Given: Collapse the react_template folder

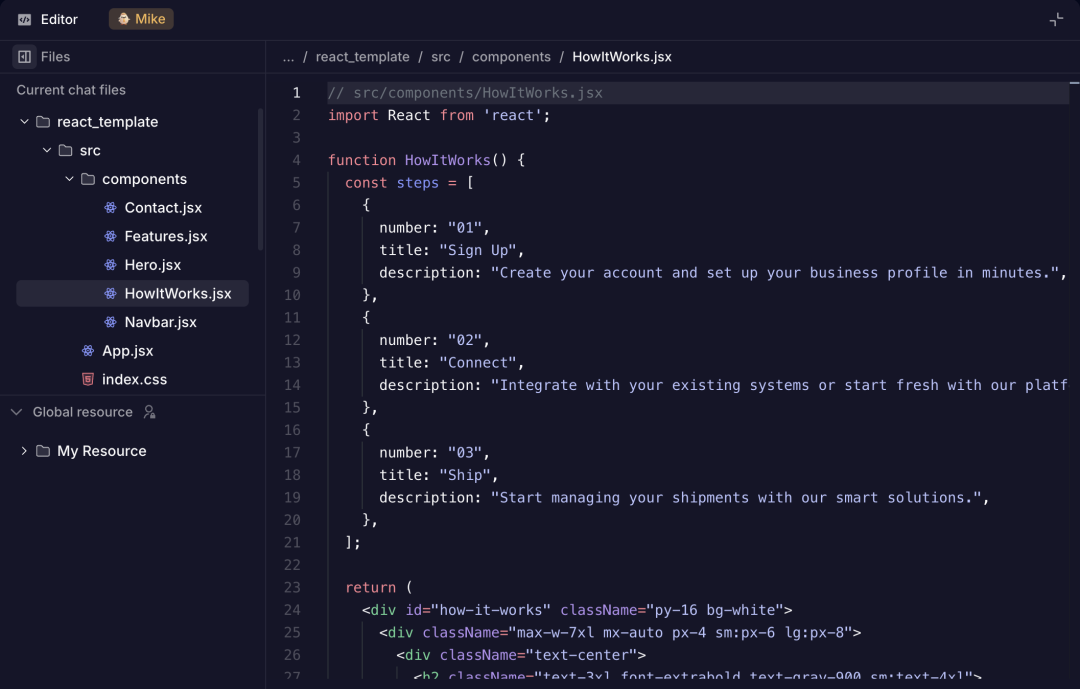Looking at the screenshot, I should [x=24, y=122].
